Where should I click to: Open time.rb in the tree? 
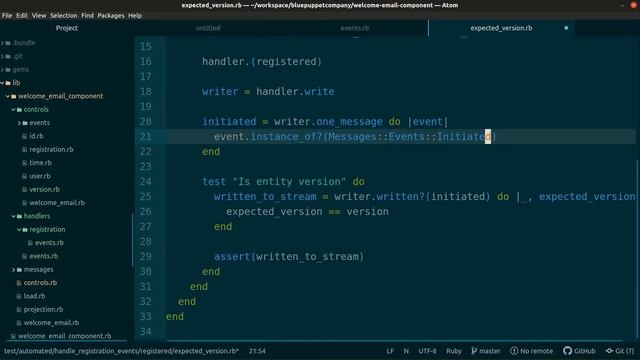[40, 163]
